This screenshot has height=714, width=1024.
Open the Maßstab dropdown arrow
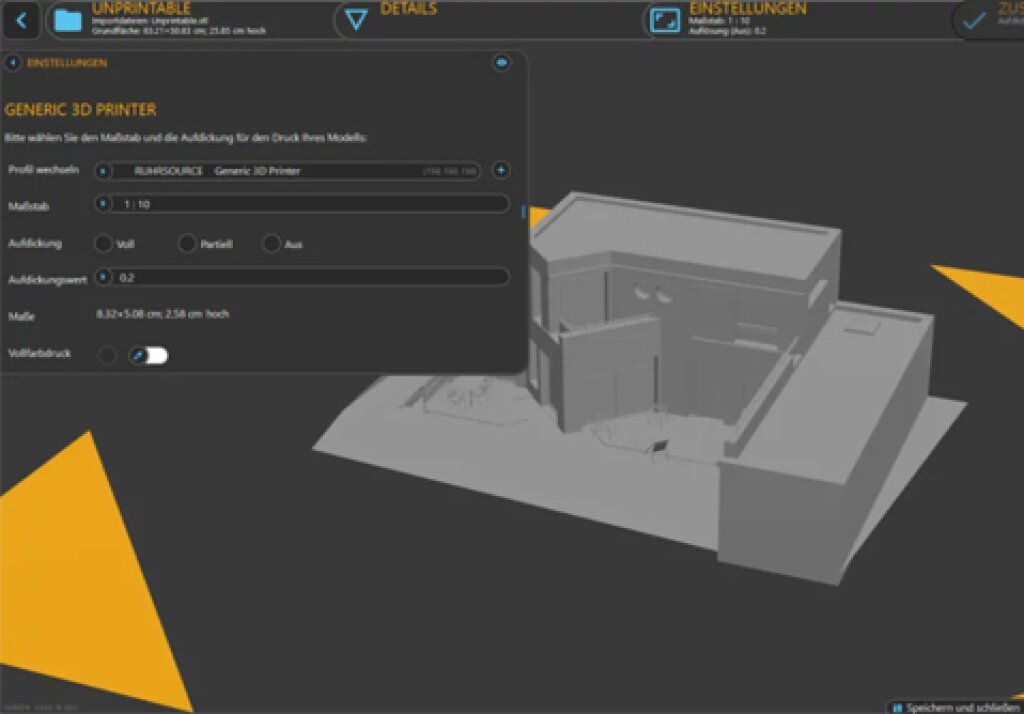pyautogui.click(x=103, y=204)
